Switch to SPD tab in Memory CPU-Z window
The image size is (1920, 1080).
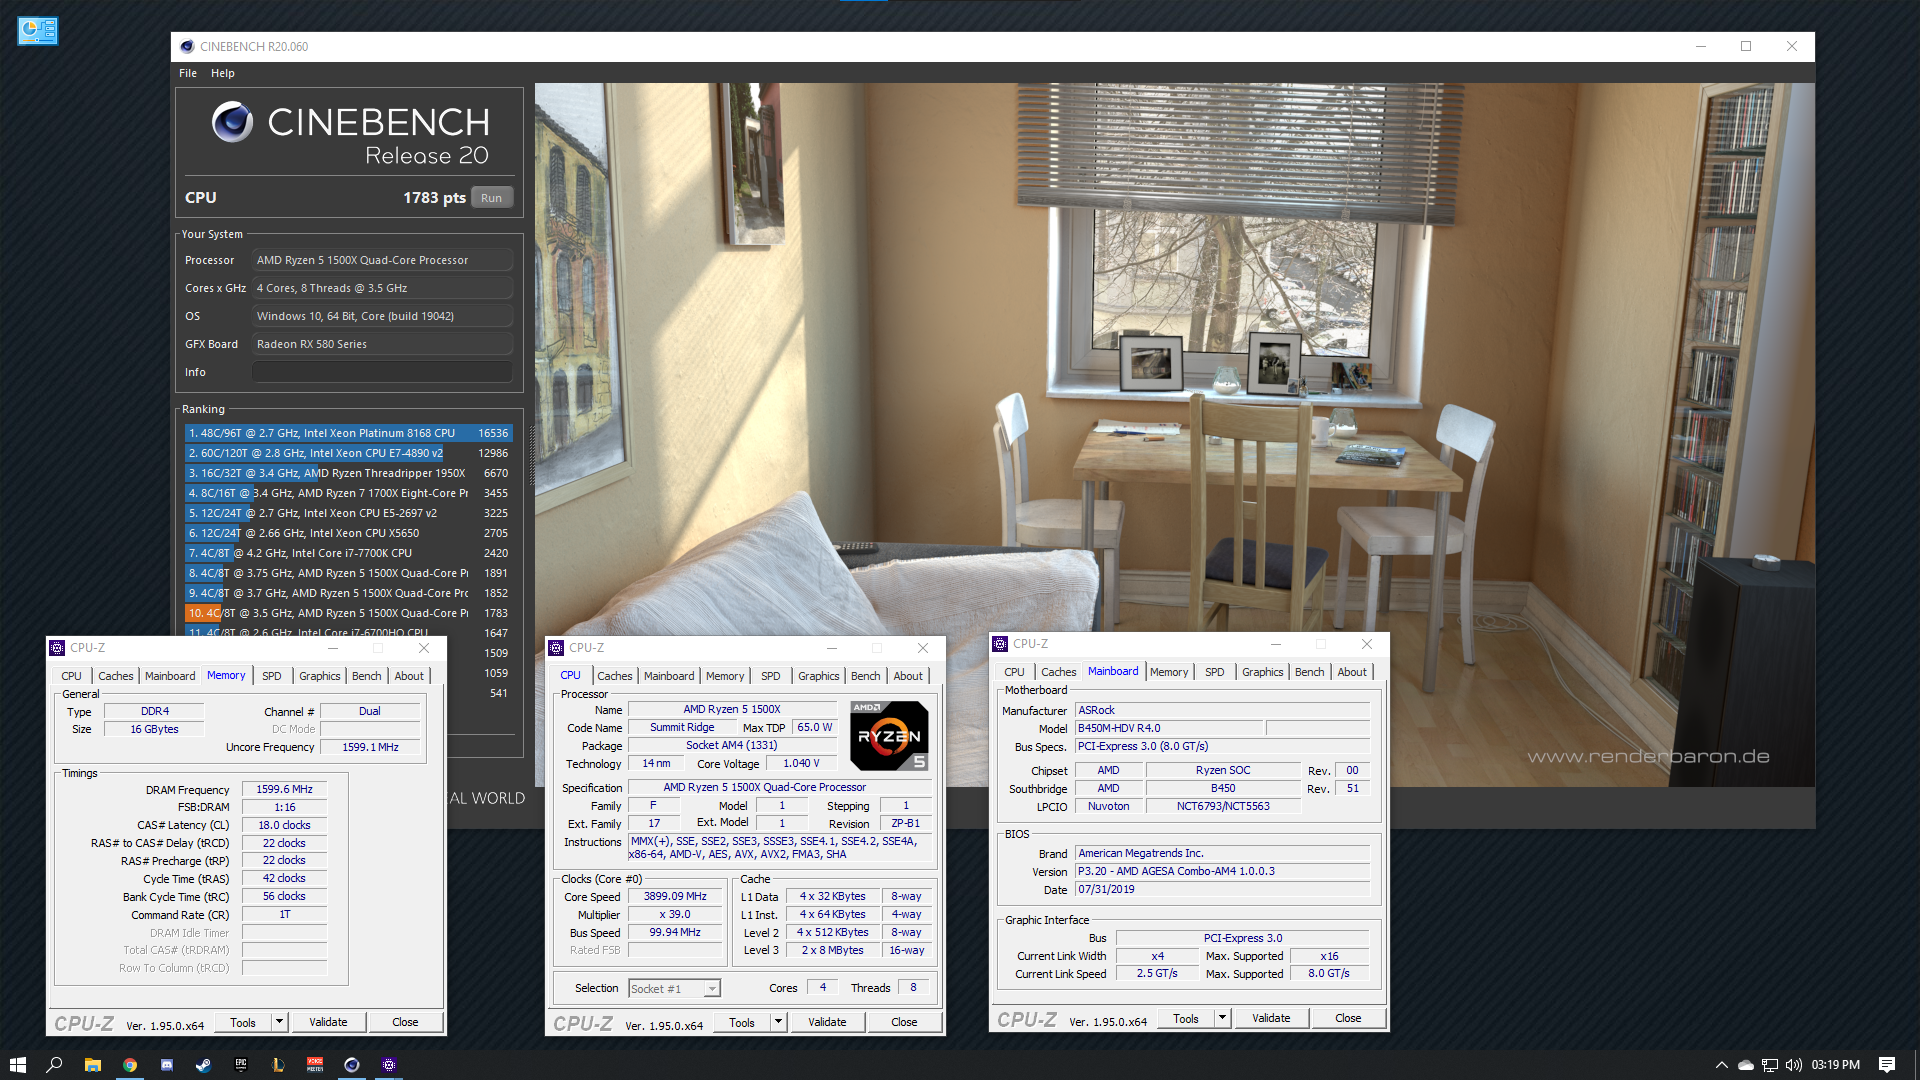click(272, 676)
